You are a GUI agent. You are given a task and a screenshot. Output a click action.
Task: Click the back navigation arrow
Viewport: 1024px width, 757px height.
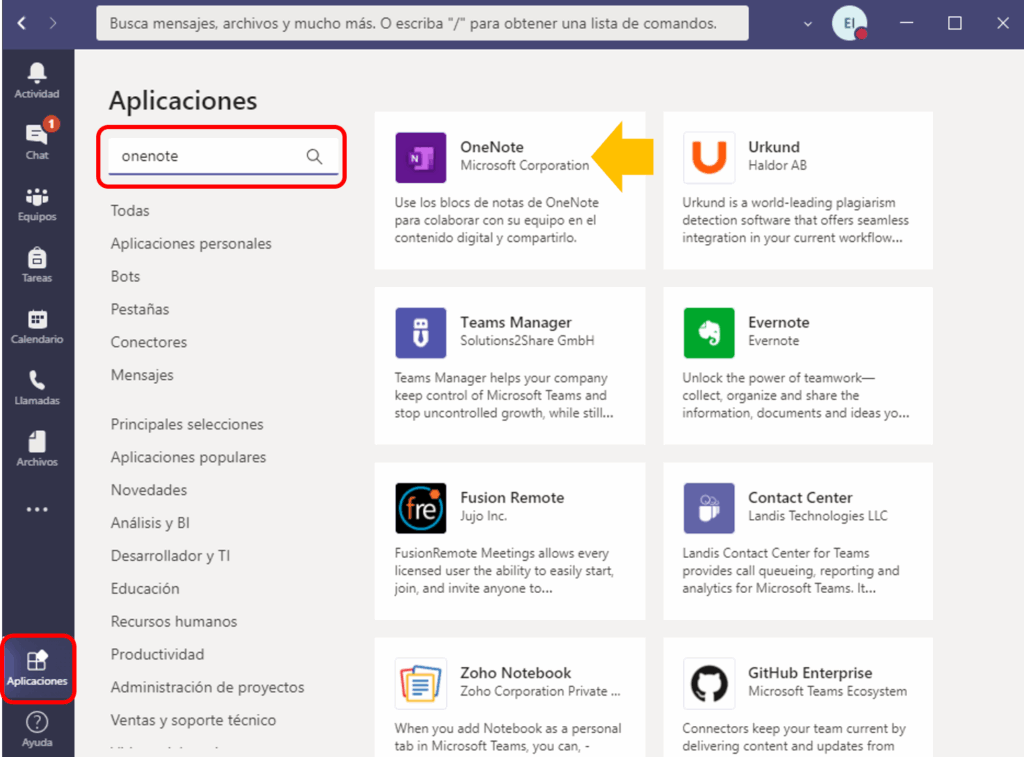pos(22,23)
